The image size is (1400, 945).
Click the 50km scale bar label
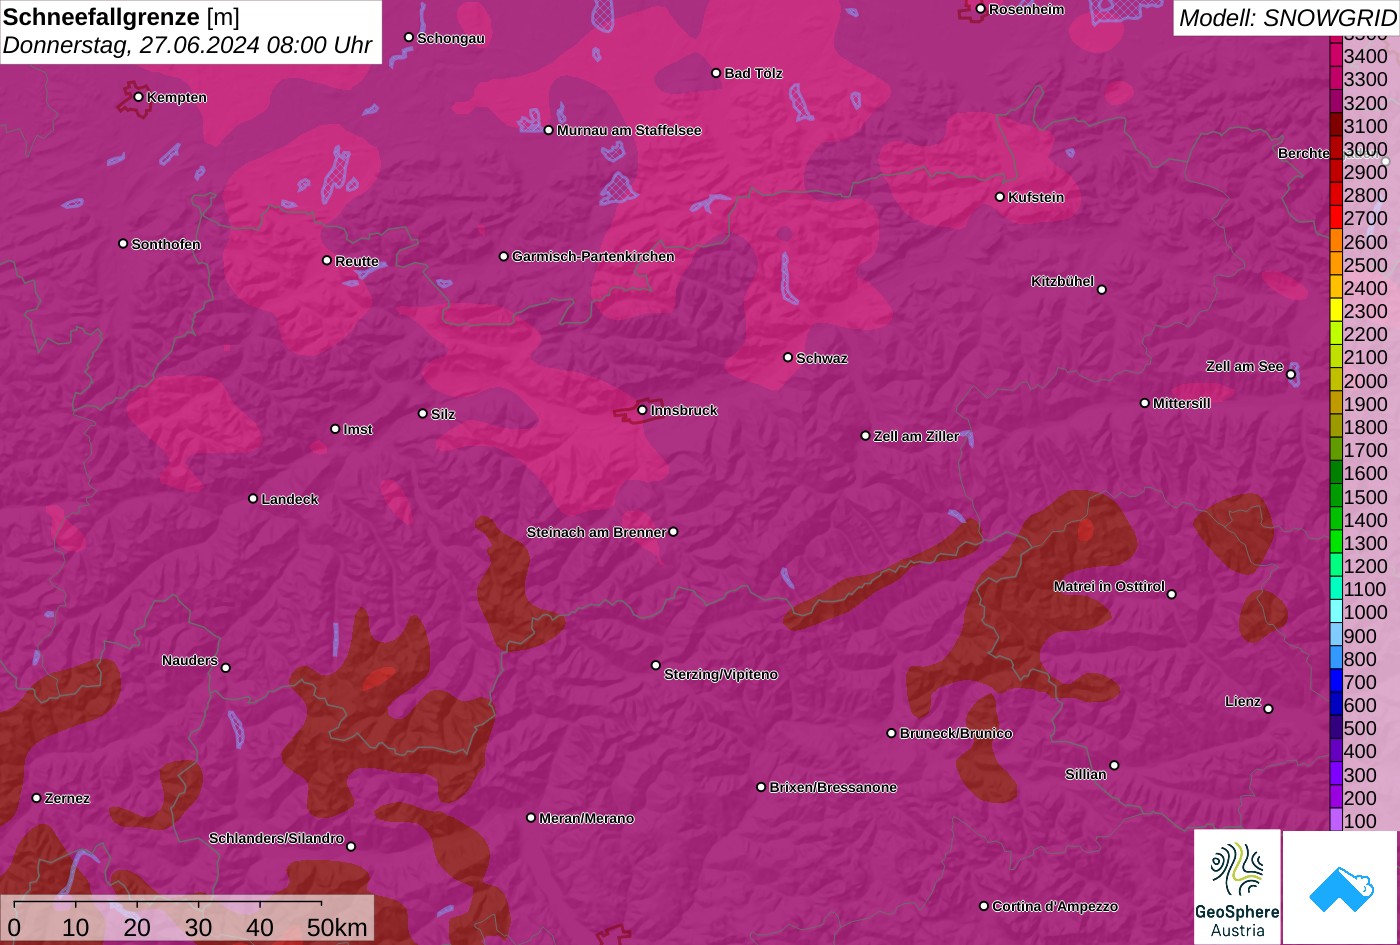pyautogui.click(x=337, y=927)
